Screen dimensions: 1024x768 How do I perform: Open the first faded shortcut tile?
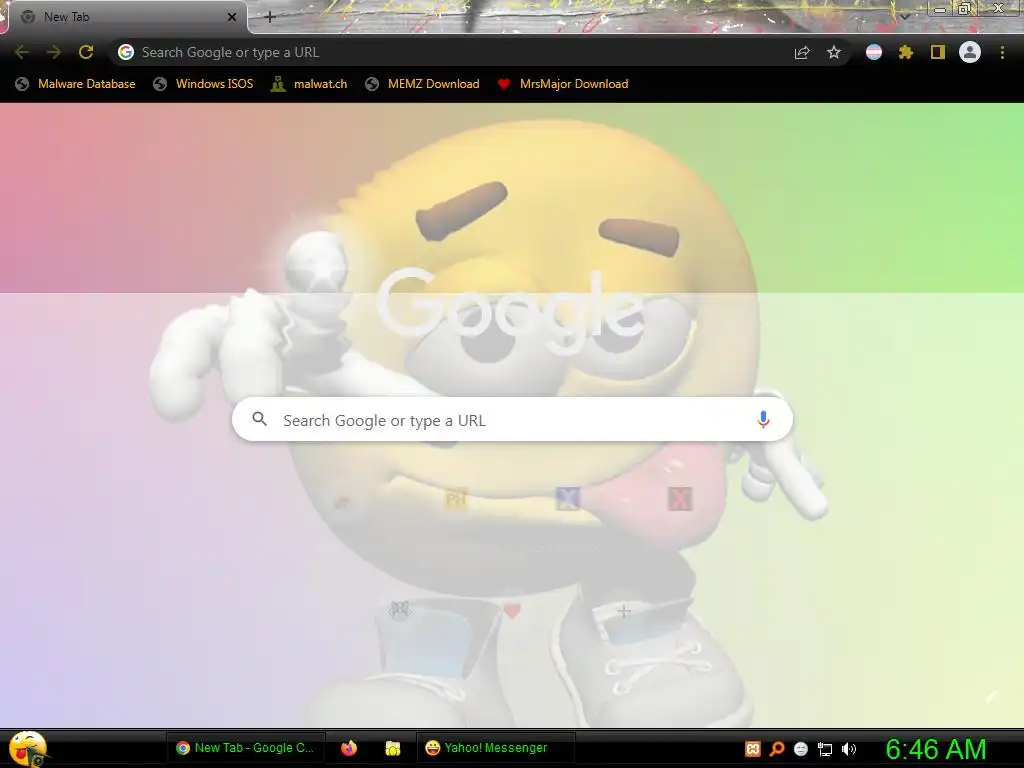pyautogui.click(x=344, y=502)
